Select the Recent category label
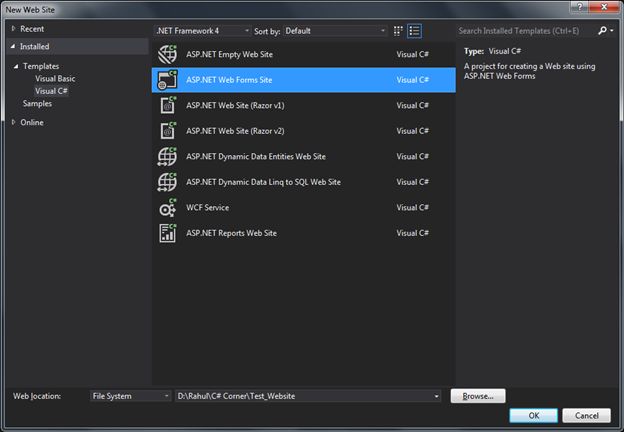Viewport: 624px width, 432px height. coord(32,29)
